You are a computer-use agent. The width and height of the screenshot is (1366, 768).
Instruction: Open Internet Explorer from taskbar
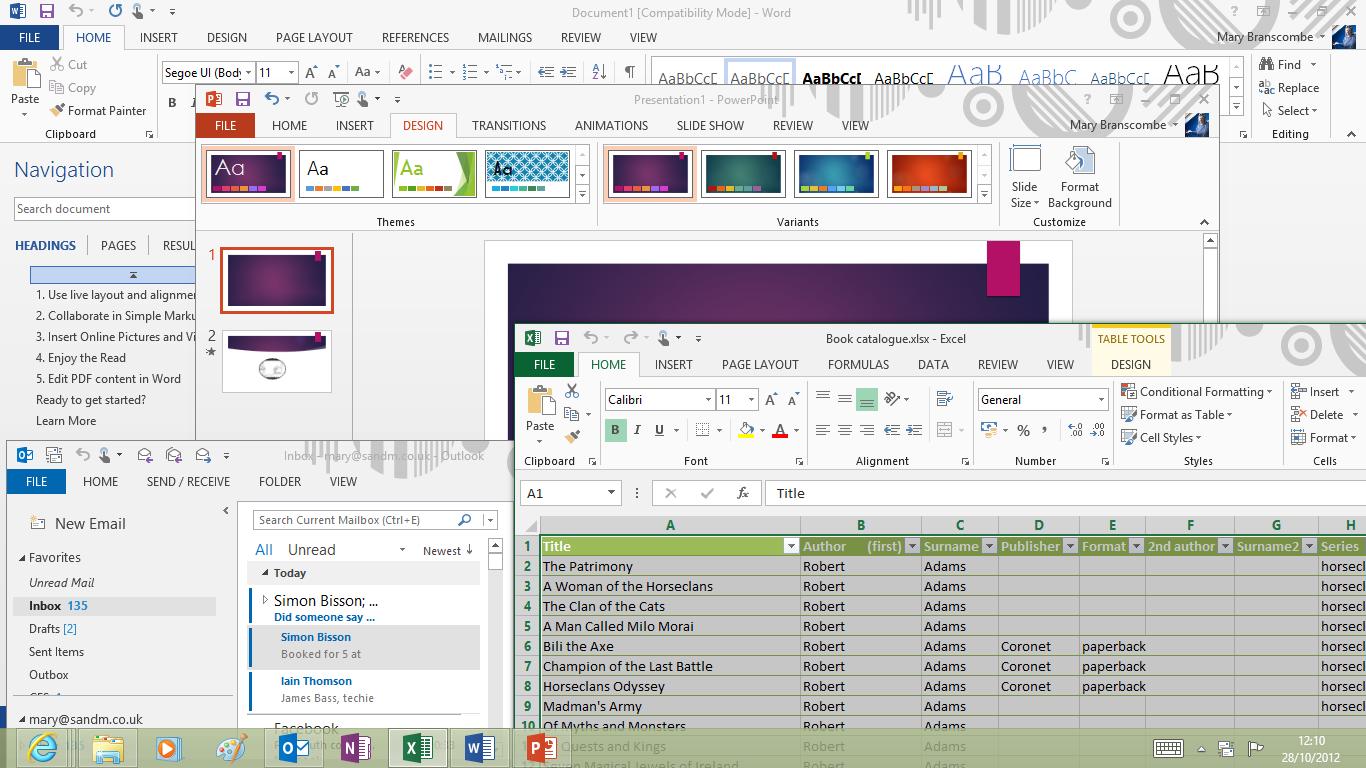pyautogui.click(x=42, y=747)
